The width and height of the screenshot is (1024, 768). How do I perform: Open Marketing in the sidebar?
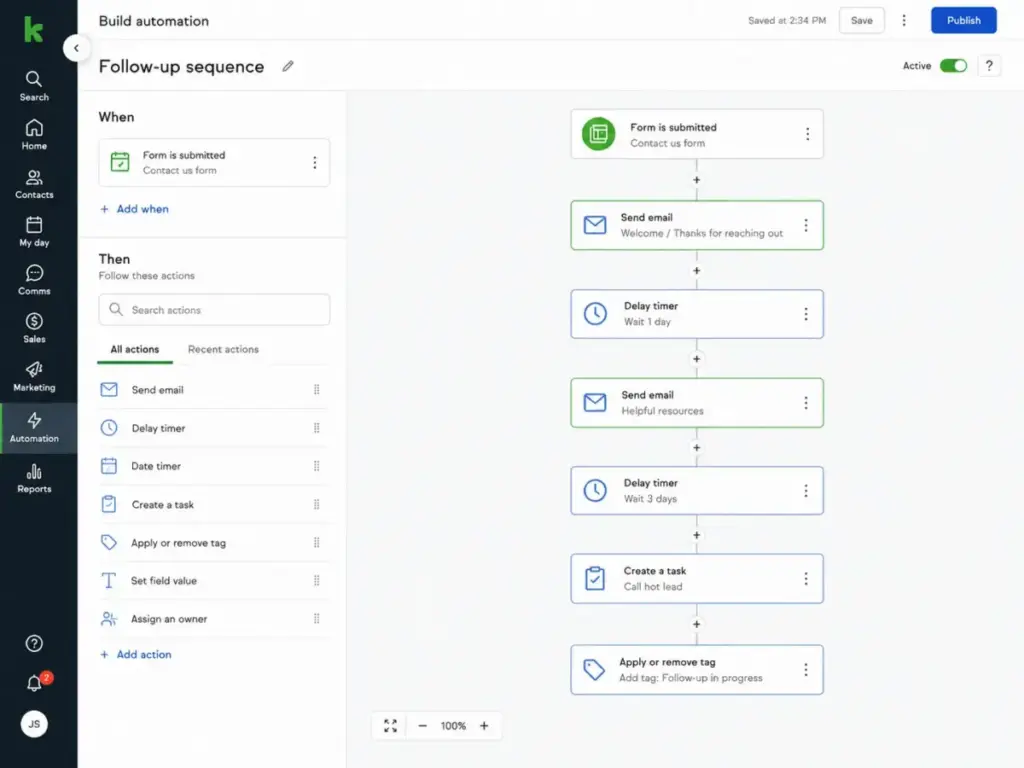[34, 377]
